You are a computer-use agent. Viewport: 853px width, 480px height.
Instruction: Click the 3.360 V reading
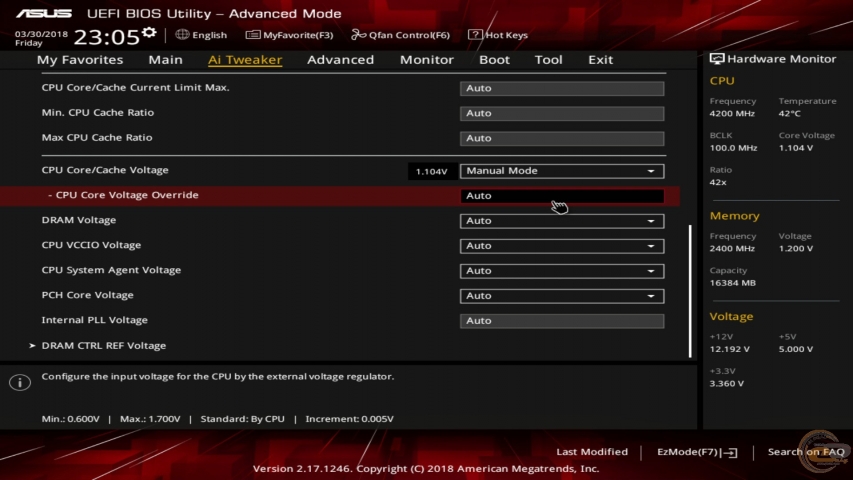pos(727,384)
